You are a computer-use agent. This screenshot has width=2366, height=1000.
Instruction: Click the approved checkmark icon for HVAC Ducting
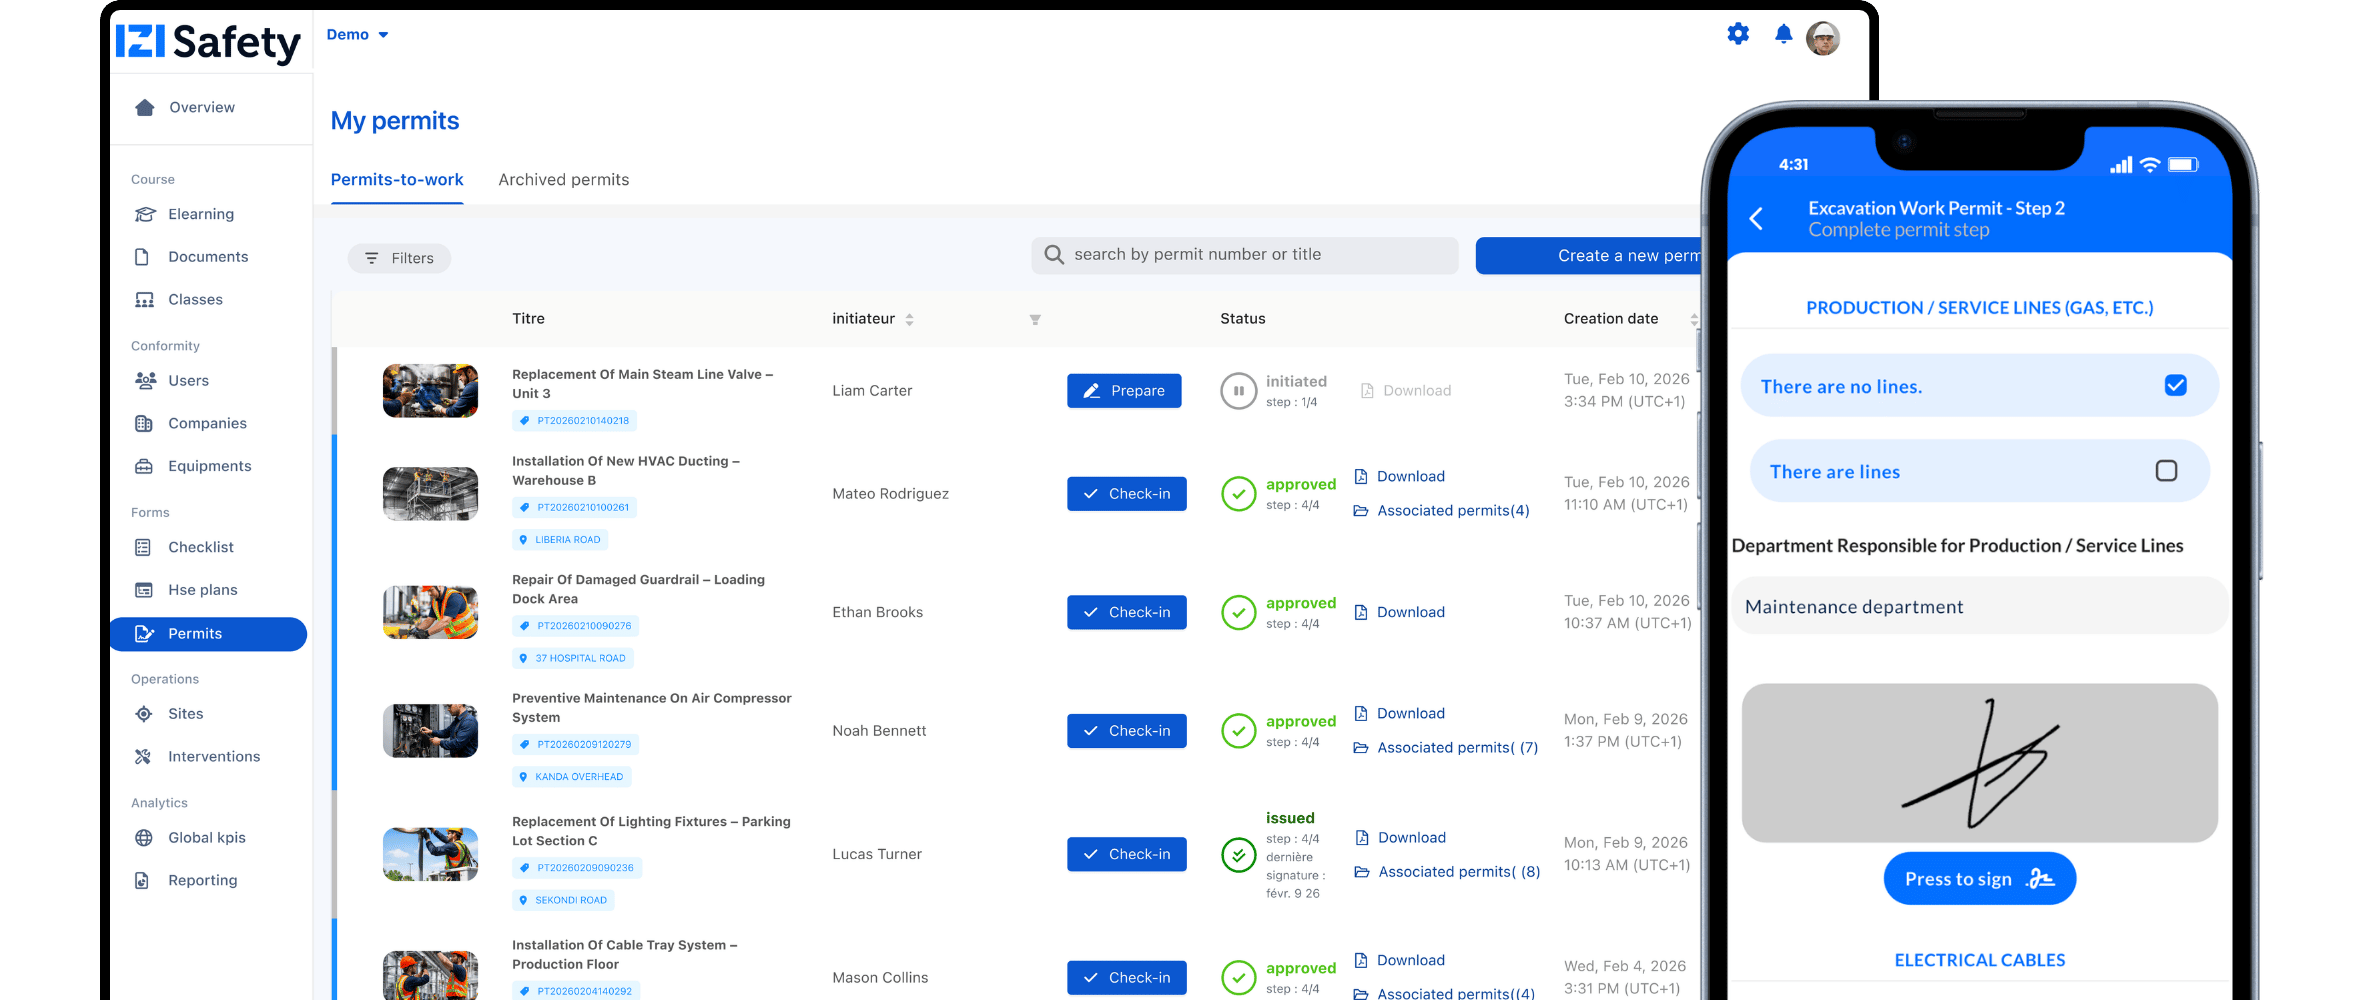(1238, 494)
